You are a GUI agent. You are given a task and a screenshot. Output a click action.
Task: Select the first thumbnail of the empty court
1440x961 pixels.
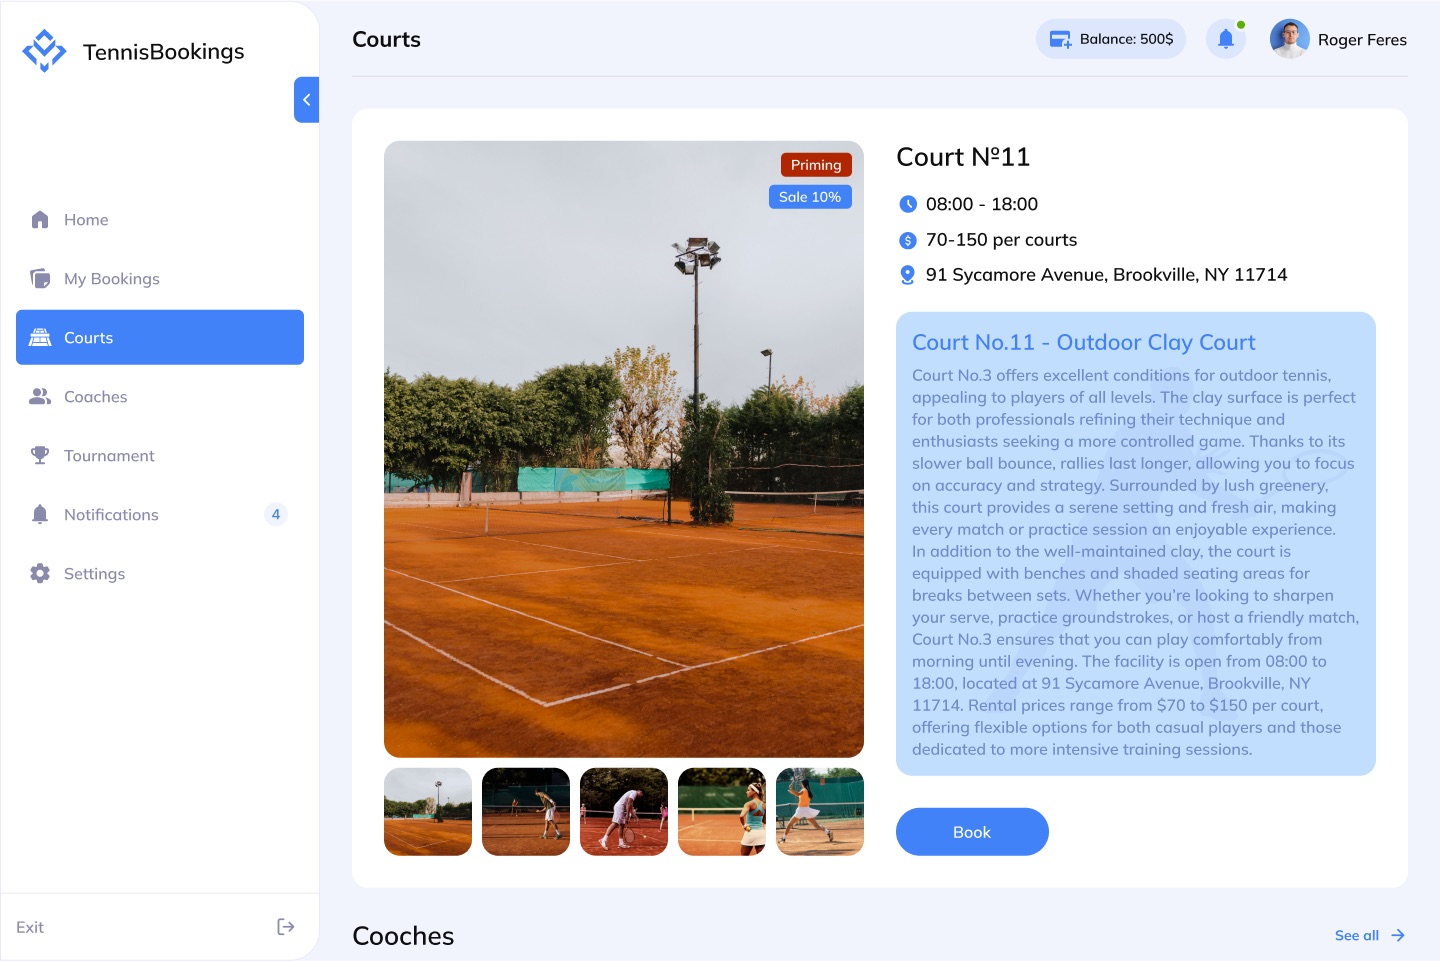coord(428,812)
